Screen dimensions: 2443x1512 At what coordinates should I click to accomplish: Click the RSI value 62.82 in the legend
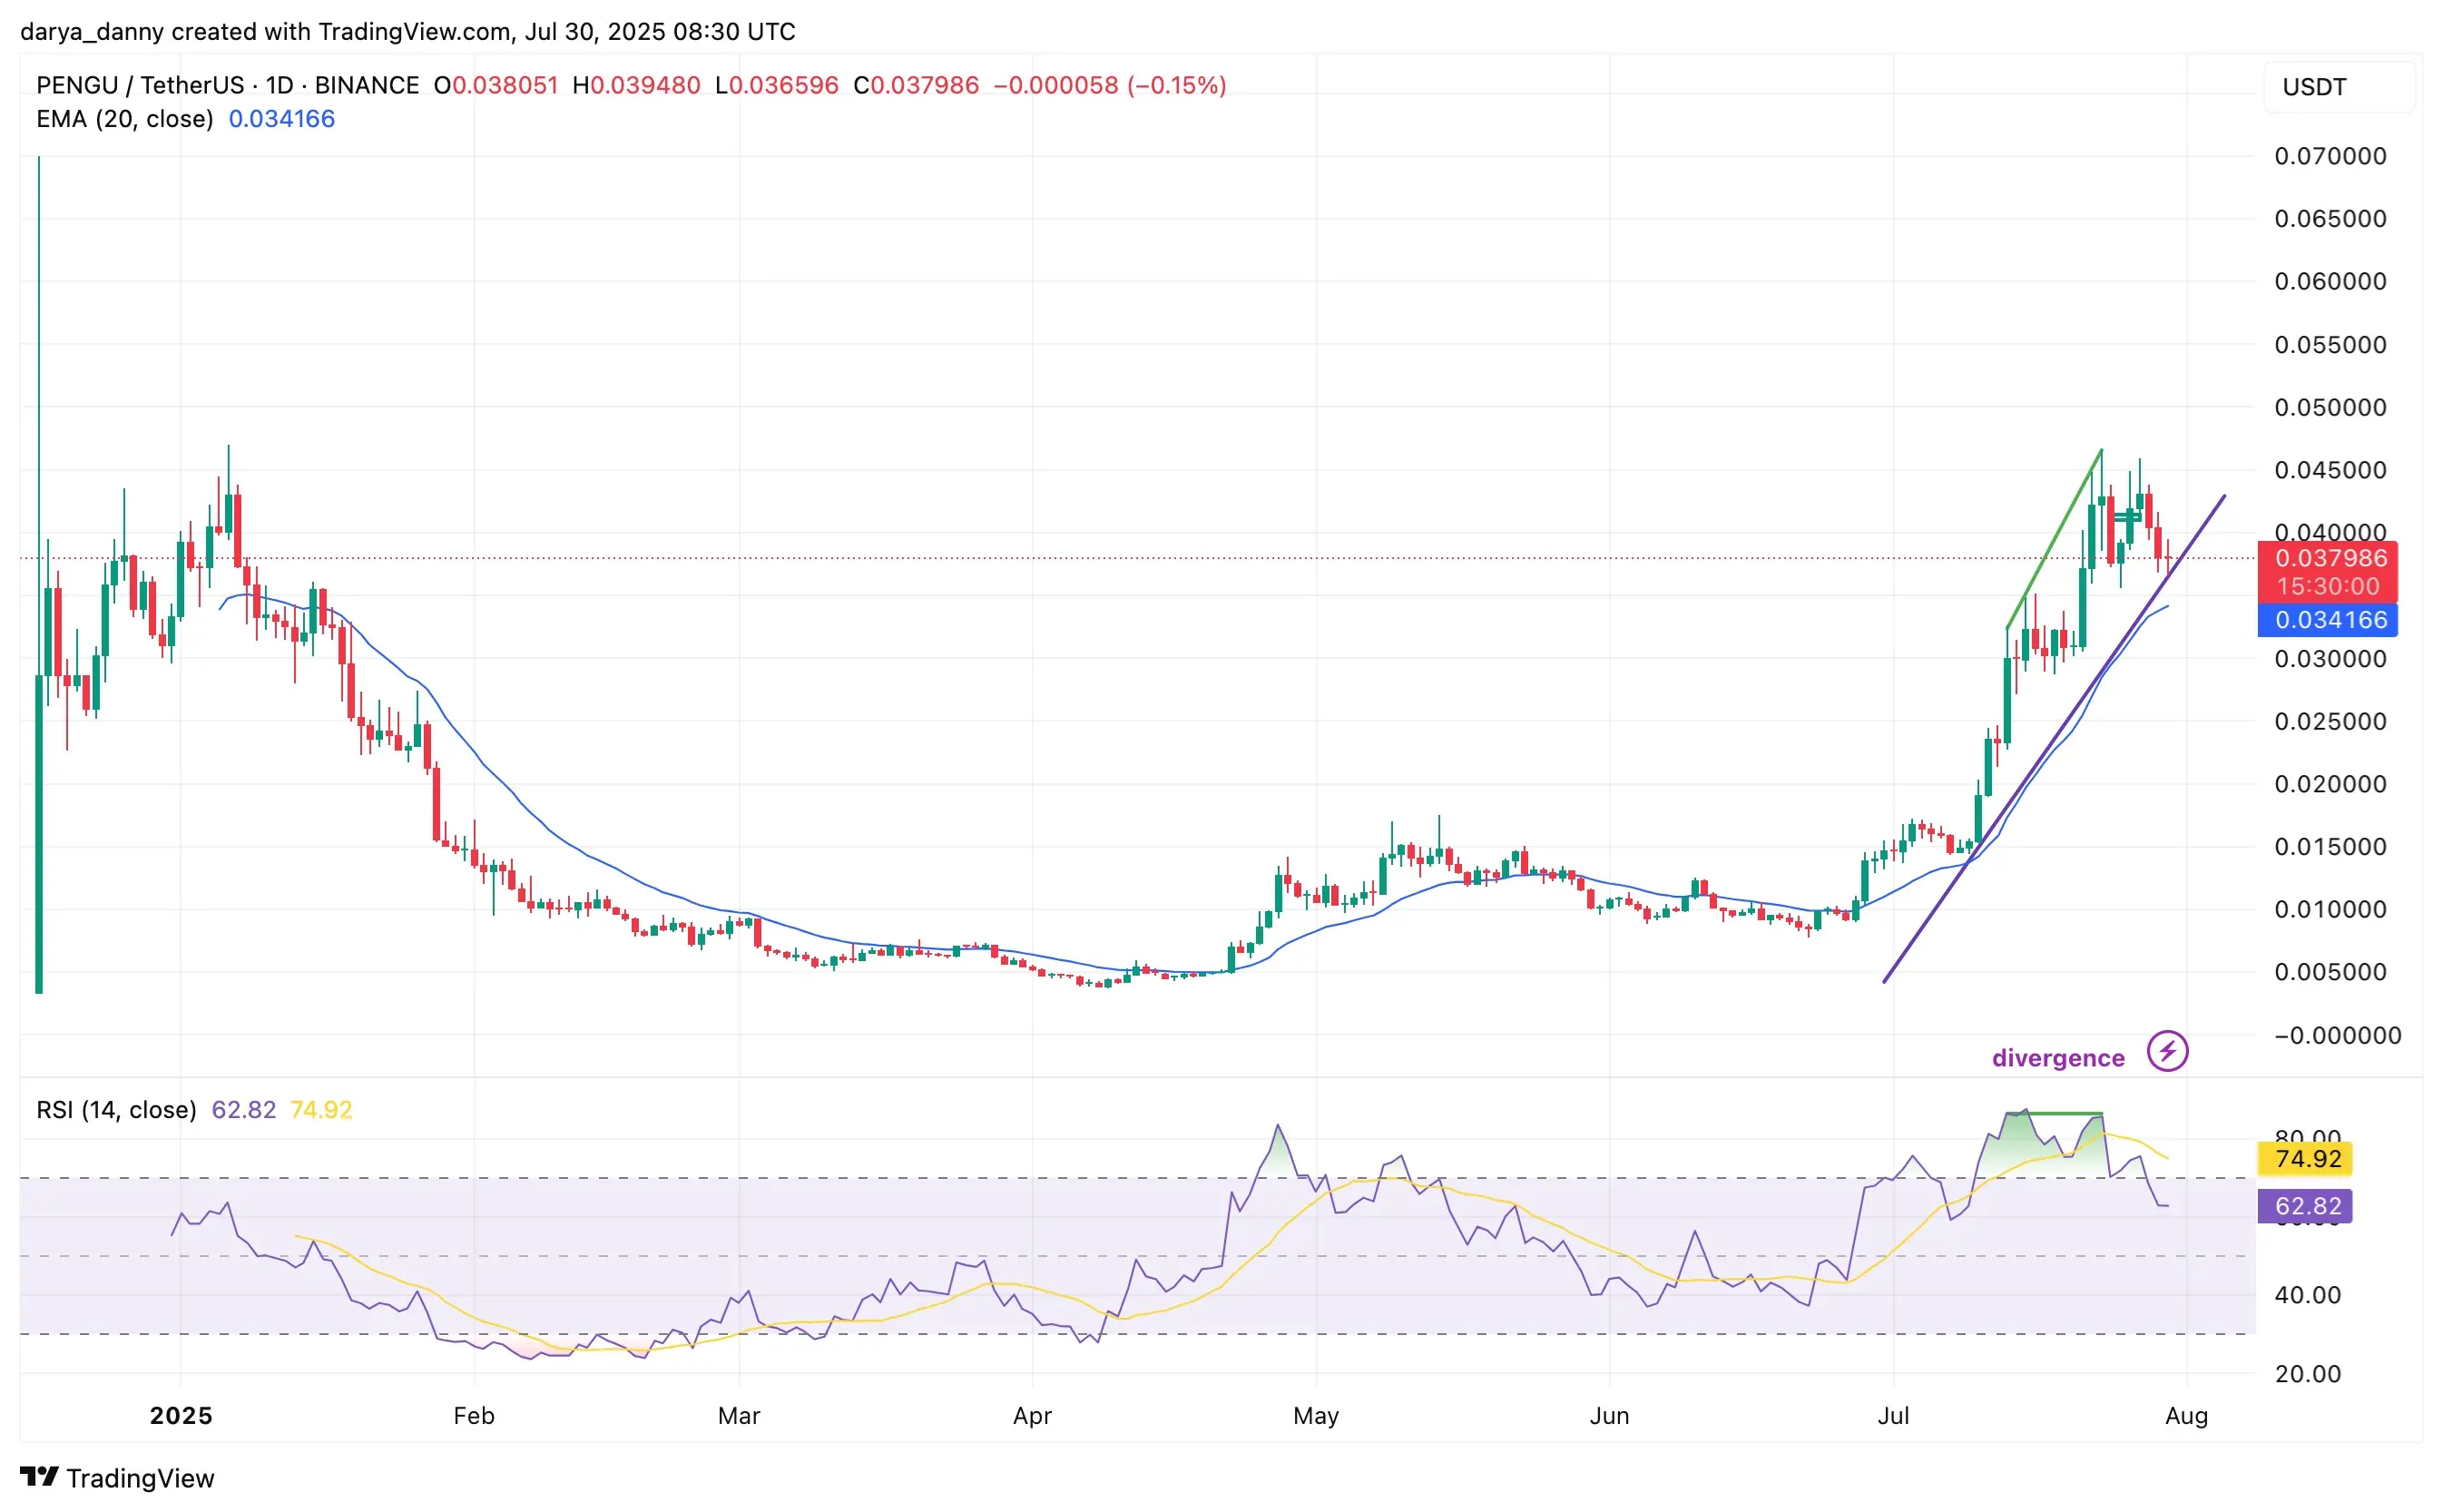click(x=244, y=1109)
